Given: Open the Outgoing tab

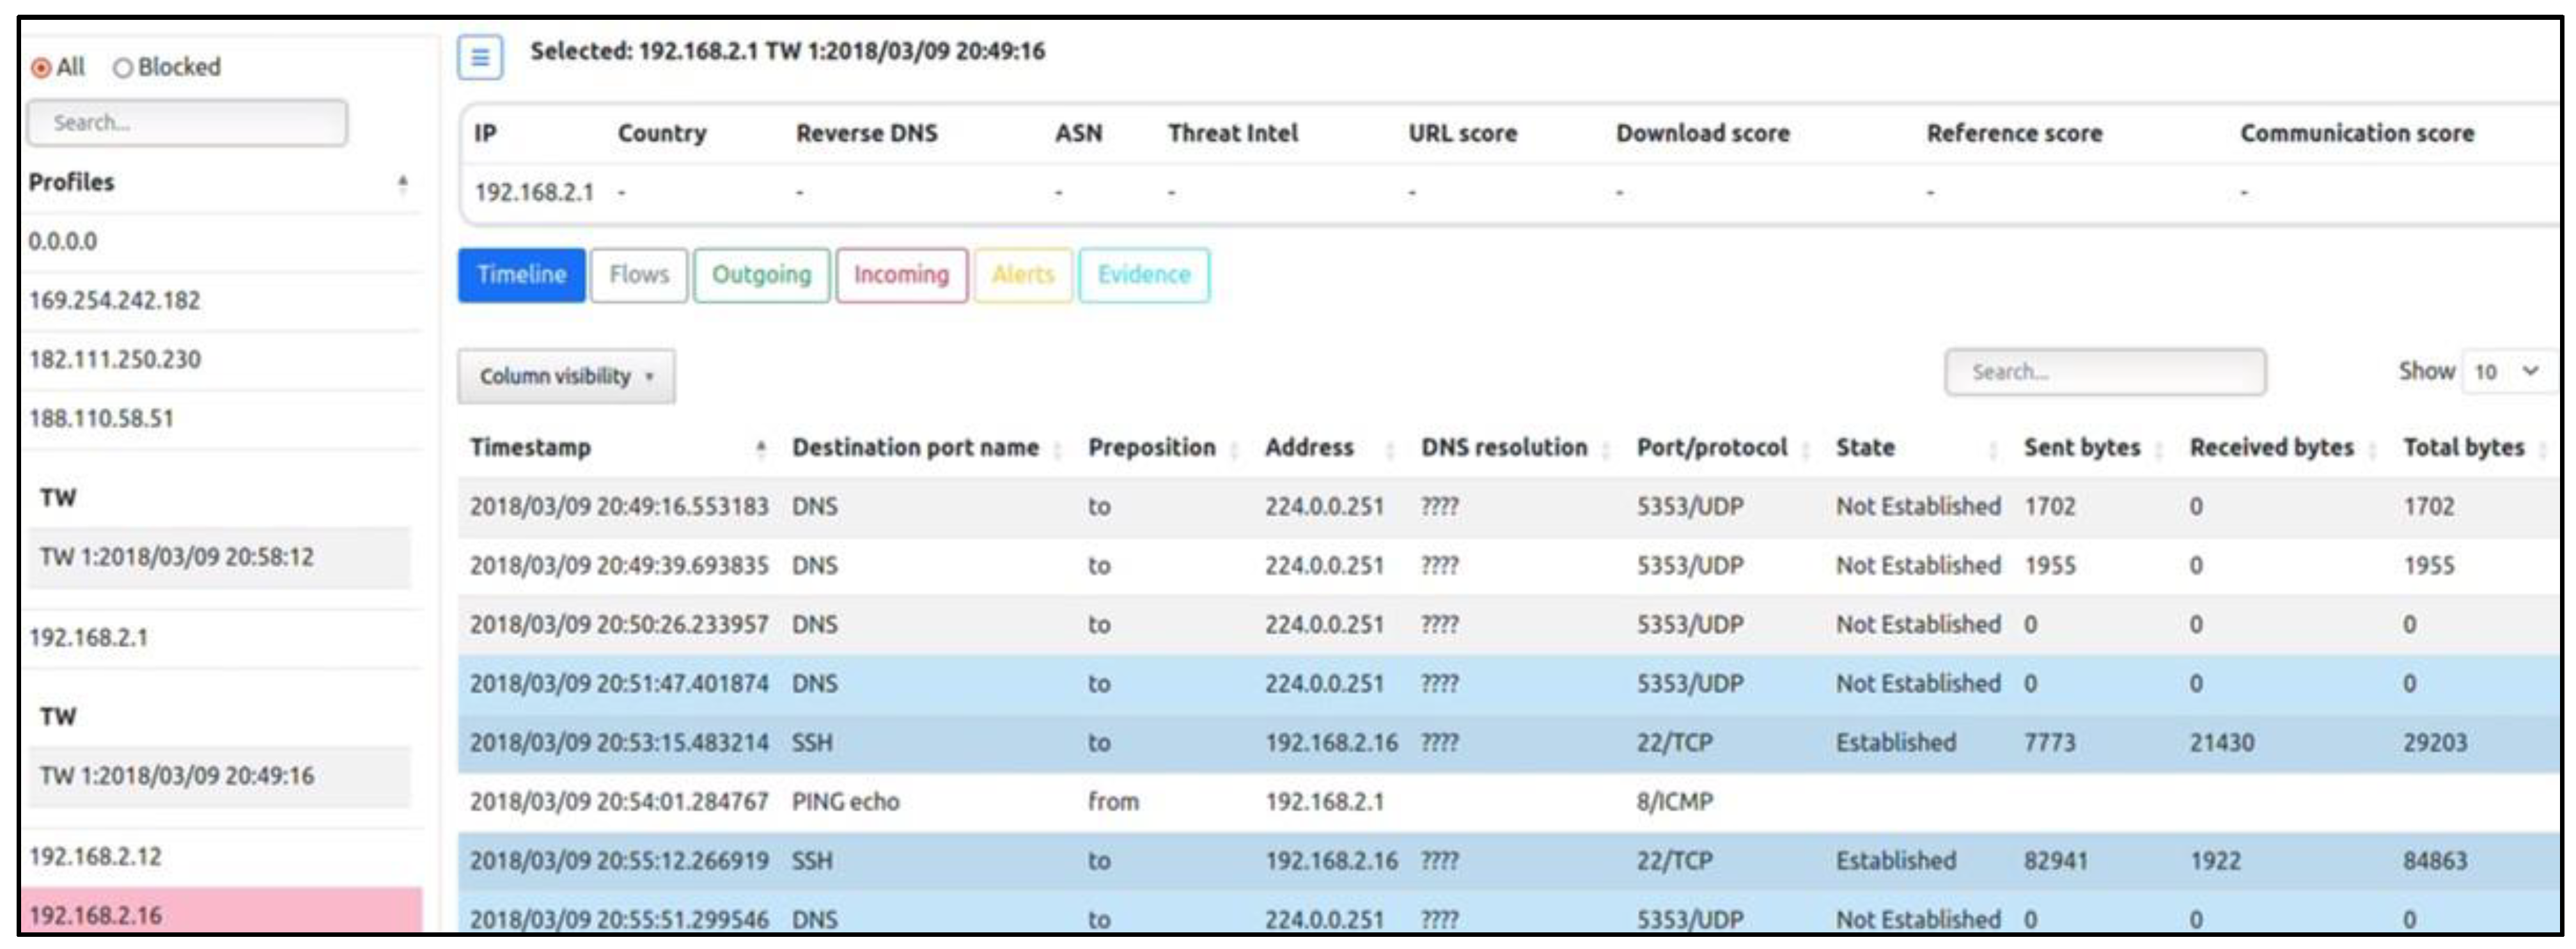Looking at the screenshot, I should pos(761,275).
